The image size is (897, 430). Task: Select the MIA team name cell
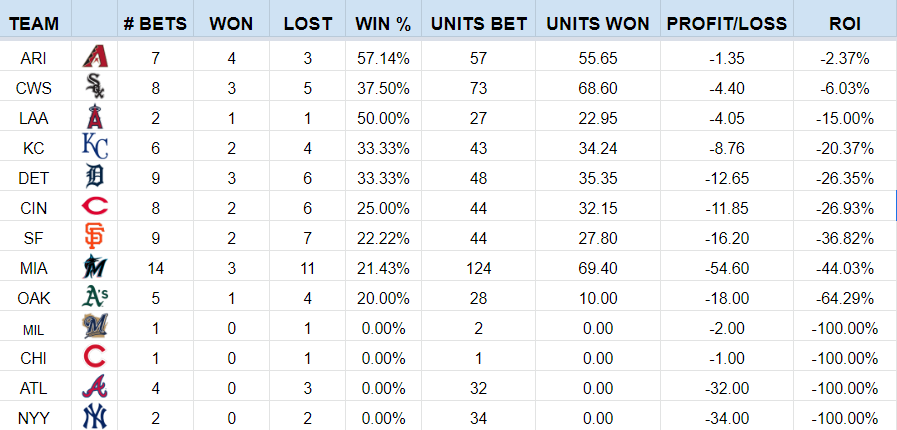click(x=34, y=268)
